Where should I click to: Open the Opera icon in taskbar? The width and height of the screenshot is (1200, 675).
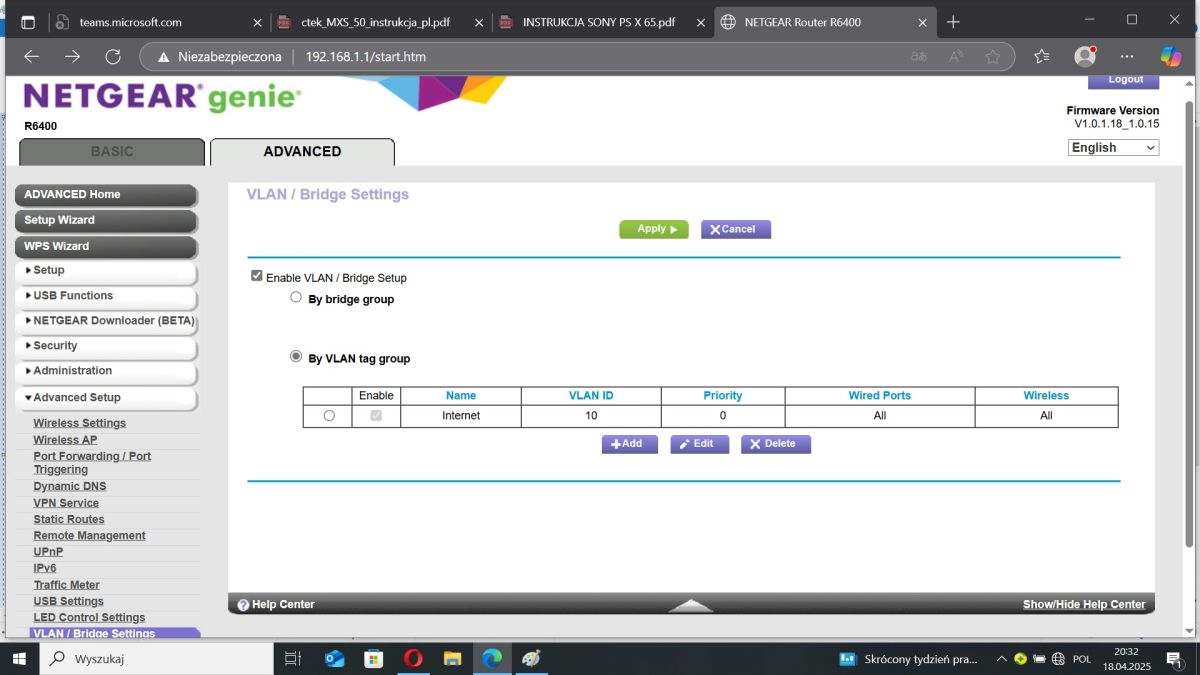(x=413, y=659)
